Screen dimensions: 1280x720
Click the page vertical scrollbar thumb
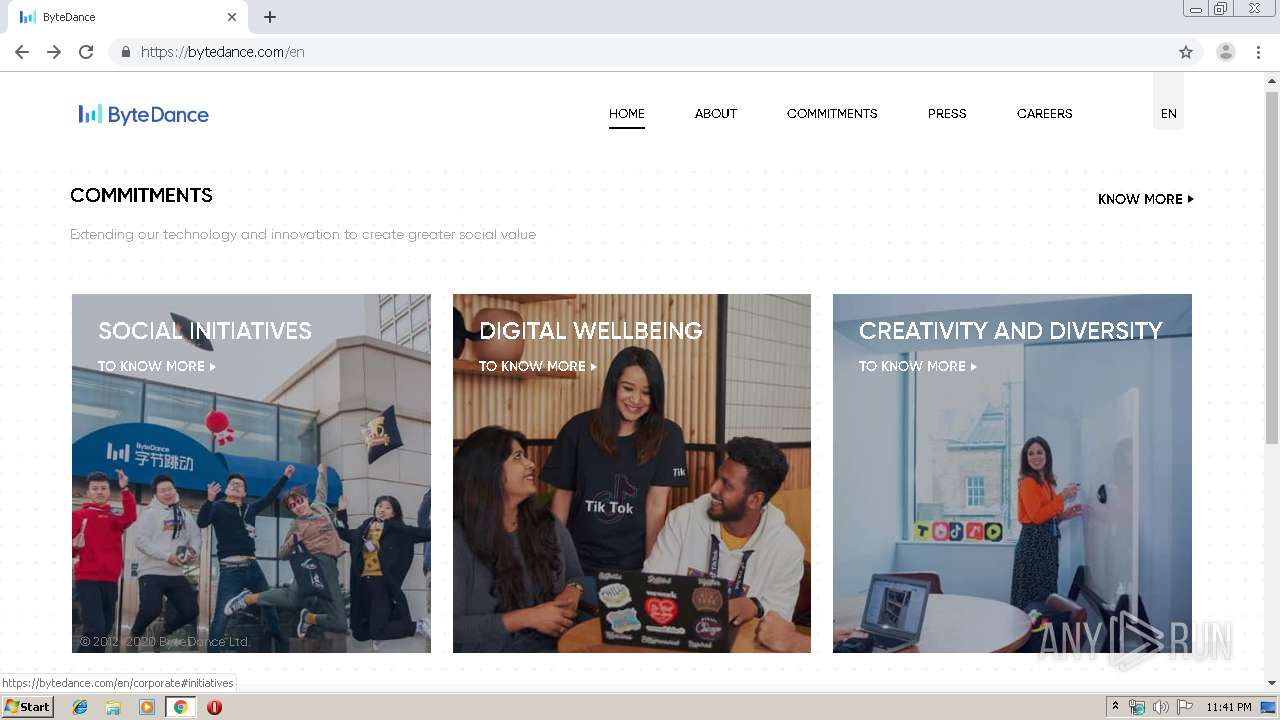coord(1272,268)
